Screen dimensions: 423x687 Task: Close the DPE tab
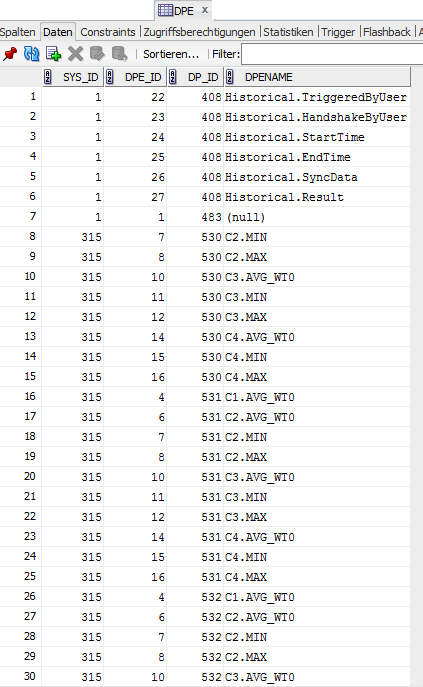205,10
